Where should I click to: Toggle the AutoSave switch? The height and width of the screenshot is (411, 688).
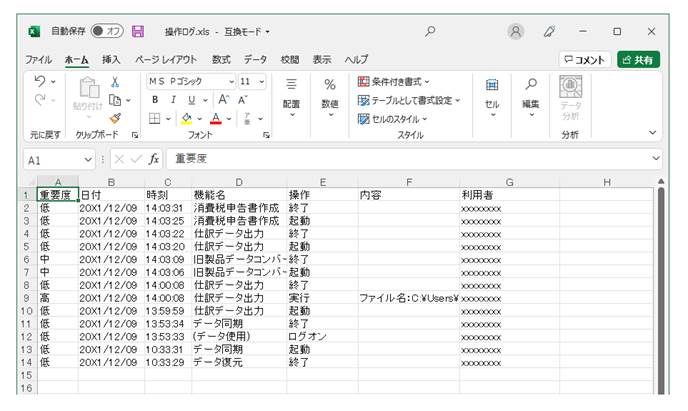[x=107, y=31]
